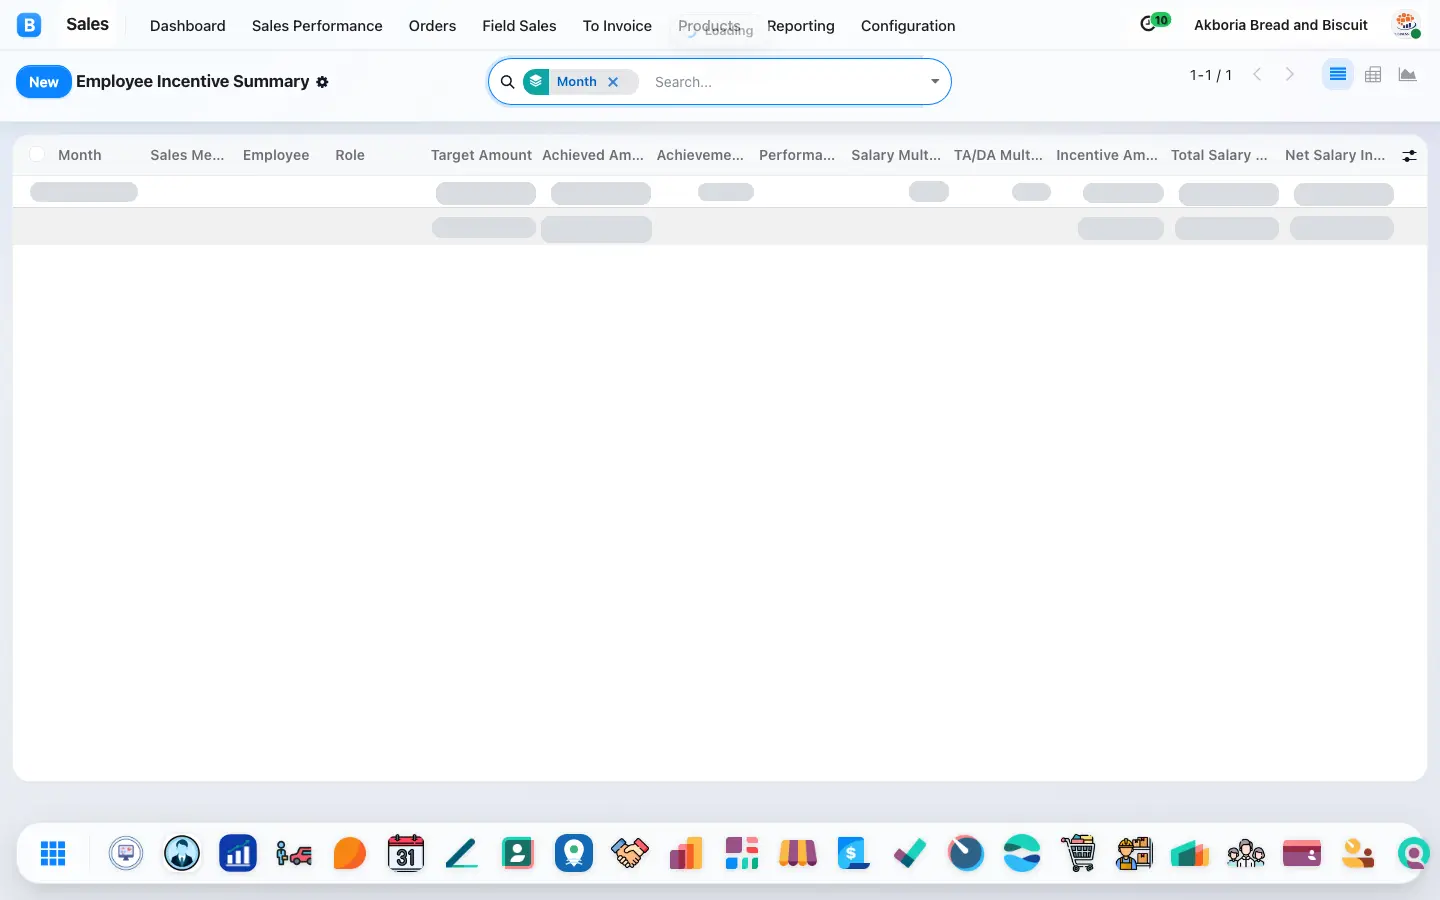Open the Orders menu

[x=432, y=26]
